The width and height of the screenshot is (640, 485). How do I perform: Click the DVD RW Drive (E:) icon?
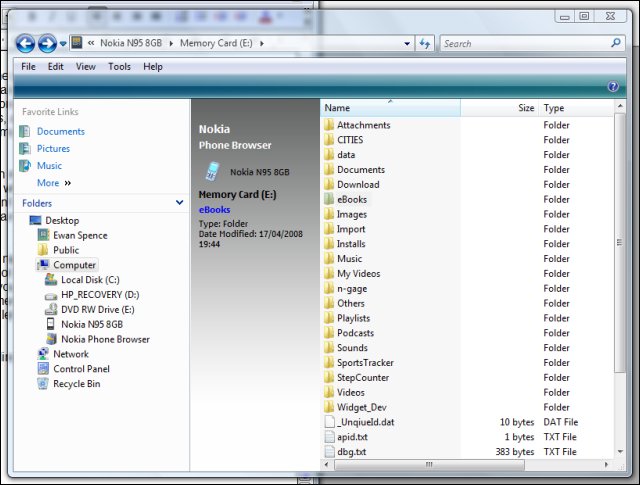[51, 309]
